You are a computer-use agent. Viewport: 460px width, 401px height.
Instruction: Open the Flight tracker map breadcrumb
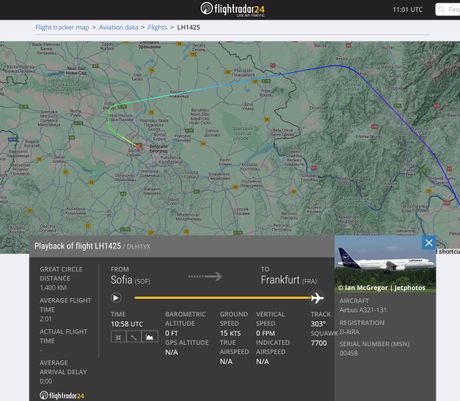coord(62,27)
